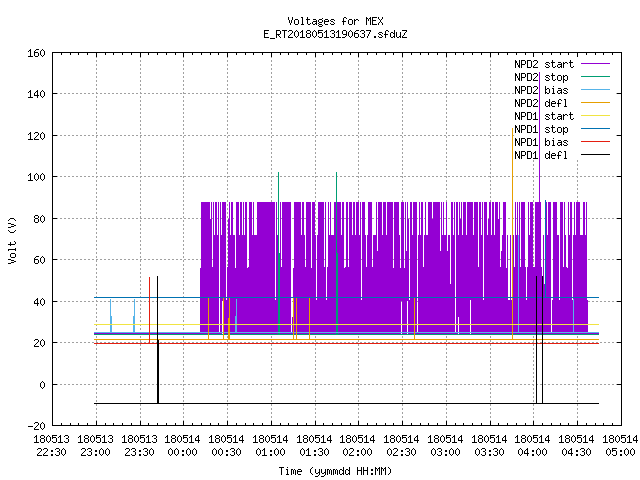Image resolution: width=640 pixels, height=480 pixels.
Task: Click the 'NPD1 defl' legend label
Action: tap(541, 156)
